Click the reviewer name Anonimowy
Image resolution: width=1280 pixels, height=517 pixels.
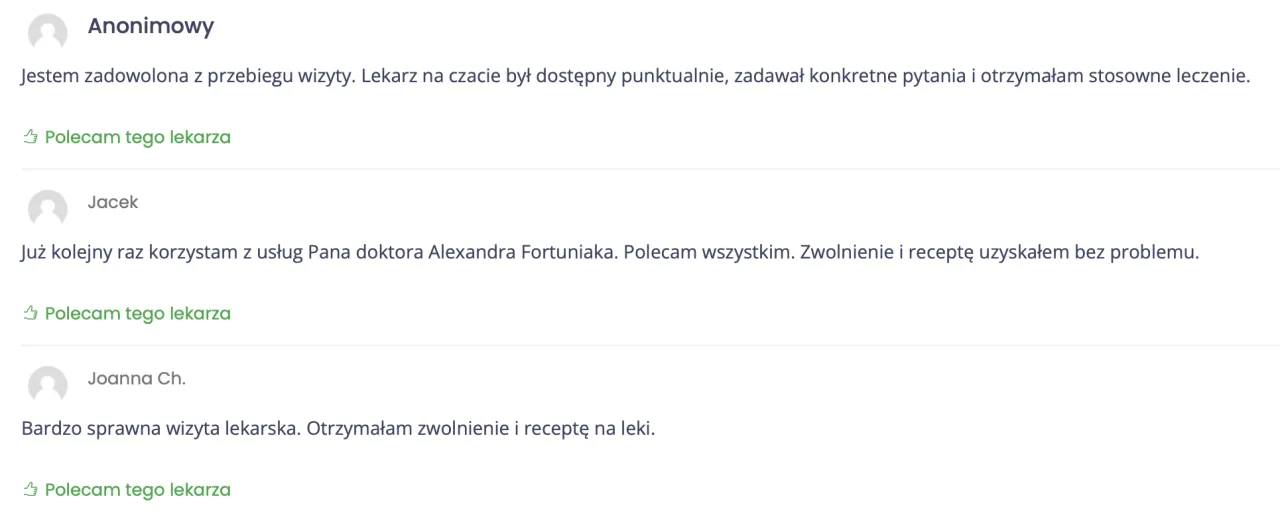click(150, 27)
